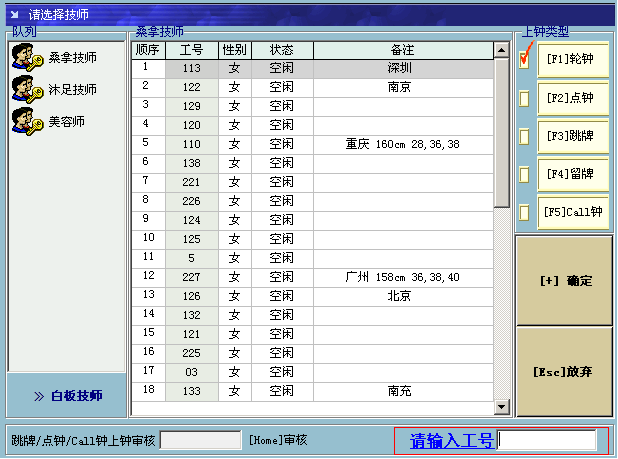The height and width of the screenshot is (459, 618).
Task: Cancel with the [Esc]放弃 button
Action: [x=564, y=372]
